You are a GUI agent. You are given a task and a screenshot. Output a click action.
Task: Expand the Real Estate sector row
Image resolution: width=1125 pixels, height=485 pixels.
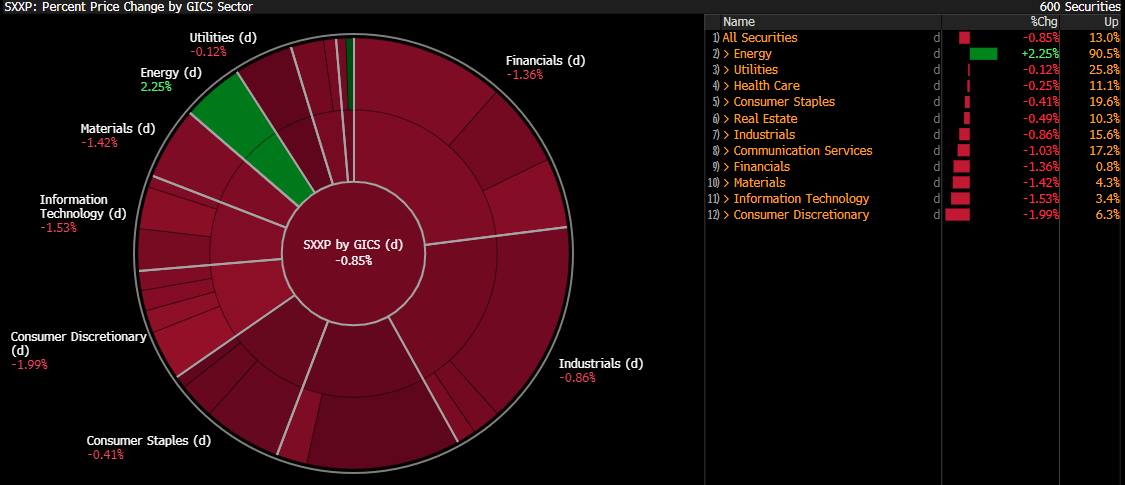[727, 118]
